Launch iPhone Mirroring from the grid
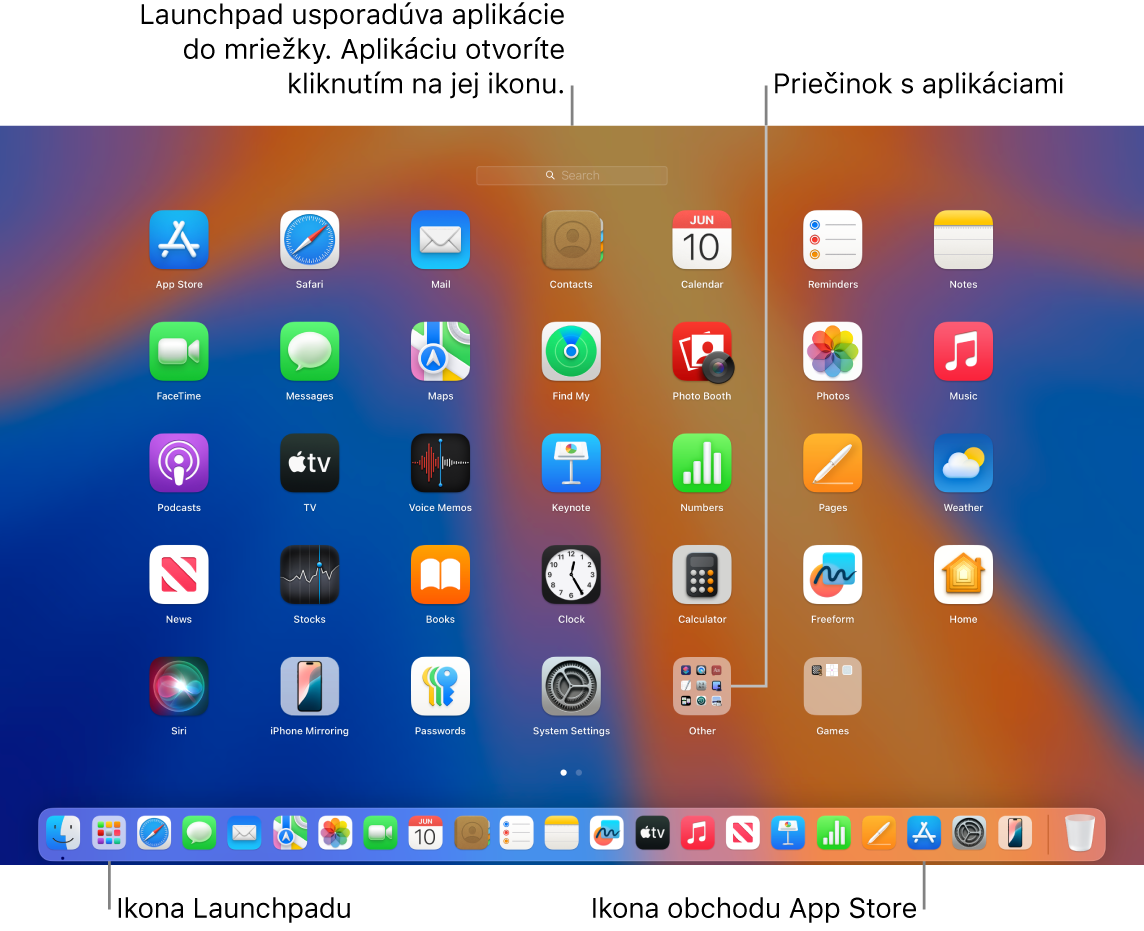This screenshot has height=931, width=1144. 309,687
